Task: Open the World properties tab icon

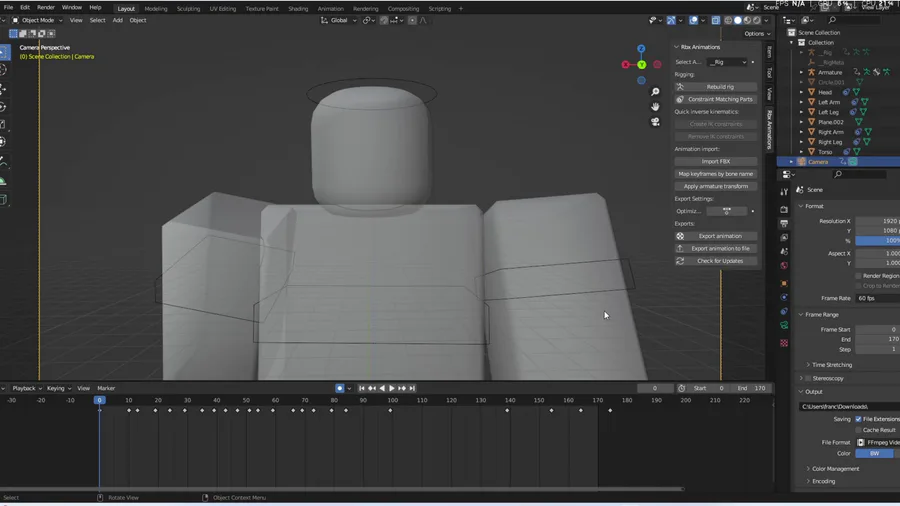Action: click(x=784, y=266)
